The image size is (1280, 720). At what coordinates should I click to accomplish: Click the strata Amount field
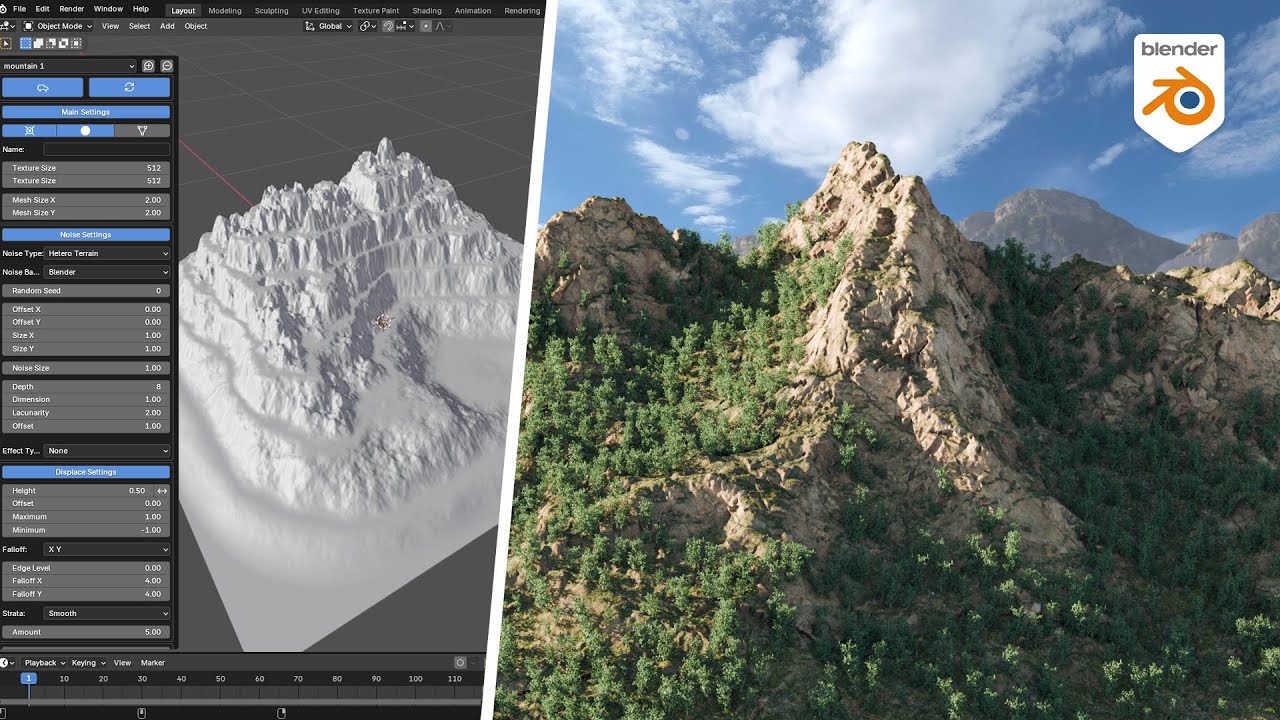(86, 632)
